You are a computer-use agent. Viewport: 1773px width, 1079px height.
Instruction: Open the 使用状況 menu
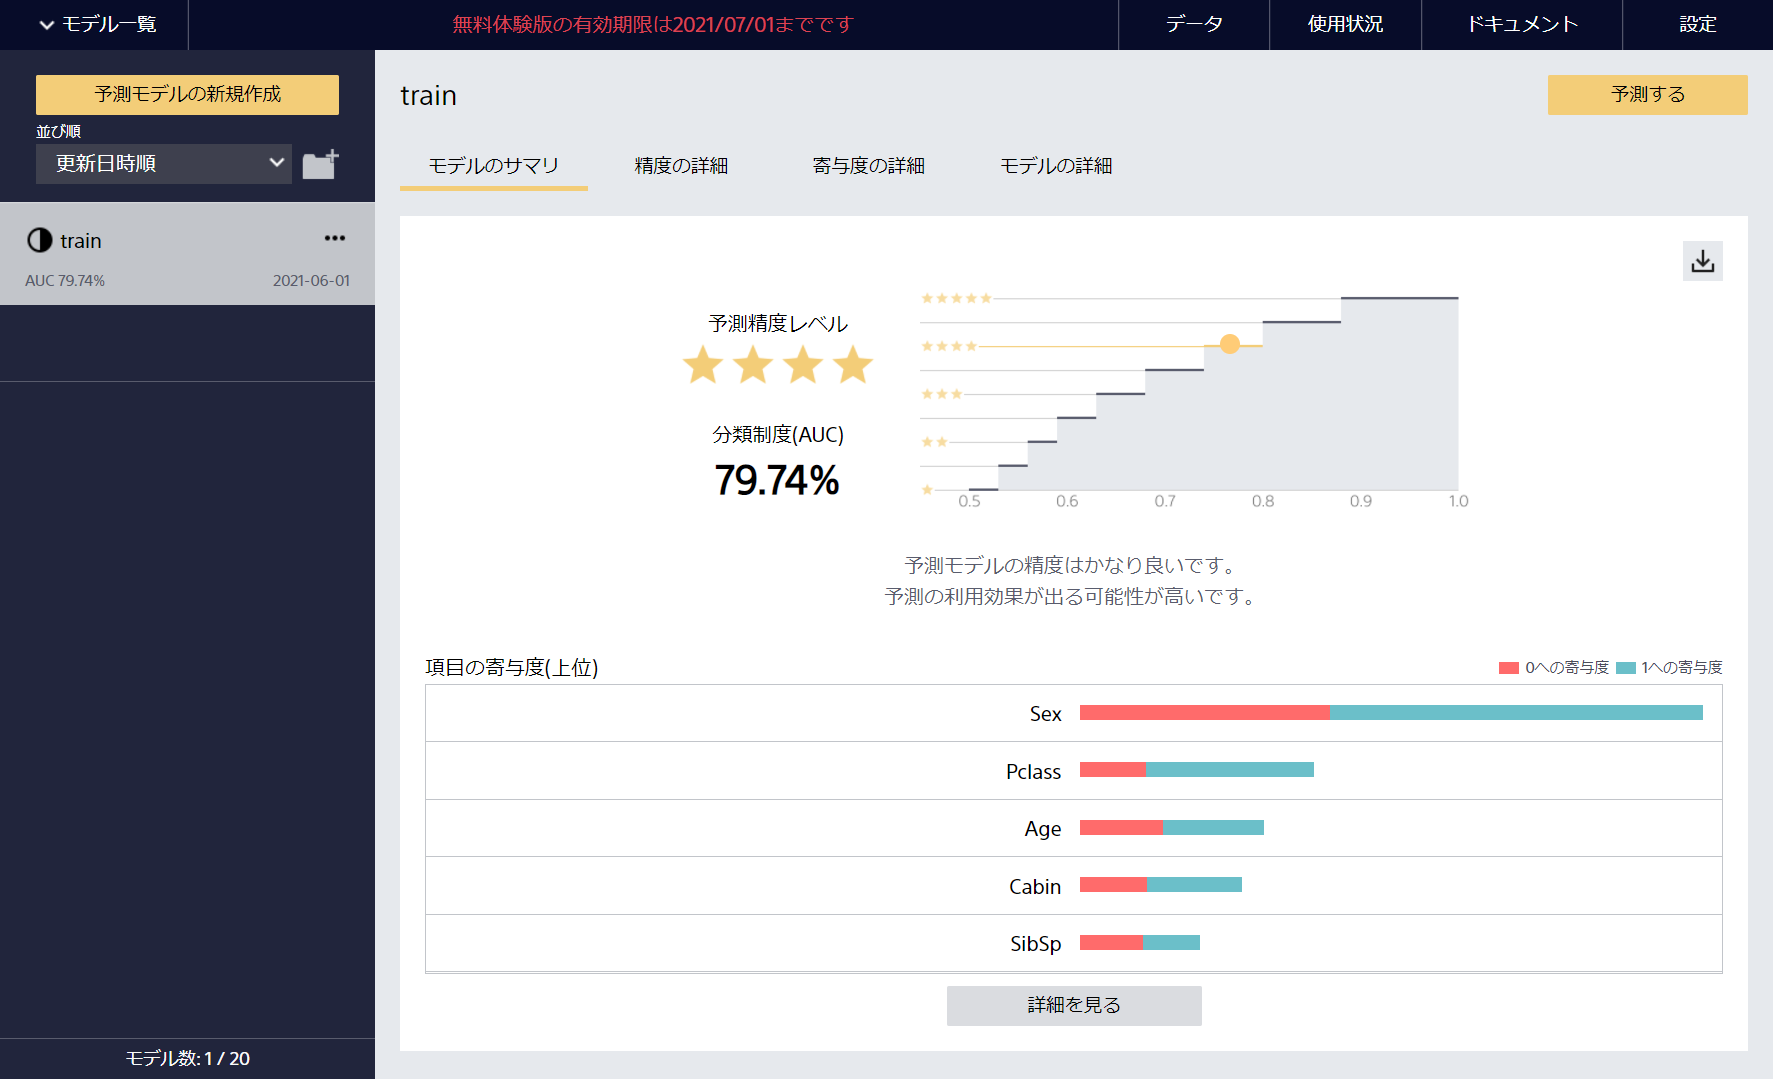(x=1345, y=25)
